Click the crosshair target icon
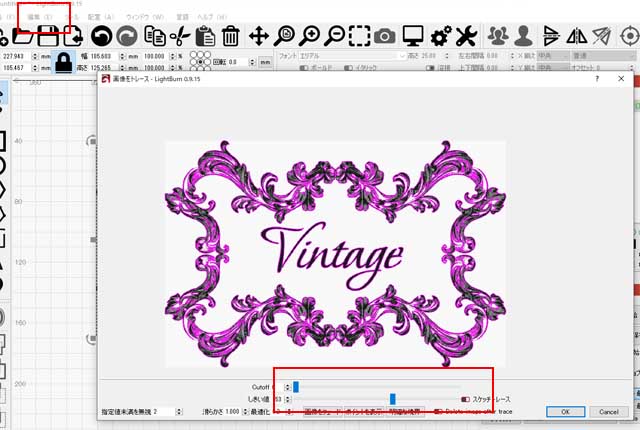640x430 pixels. [x=629, y=36]
